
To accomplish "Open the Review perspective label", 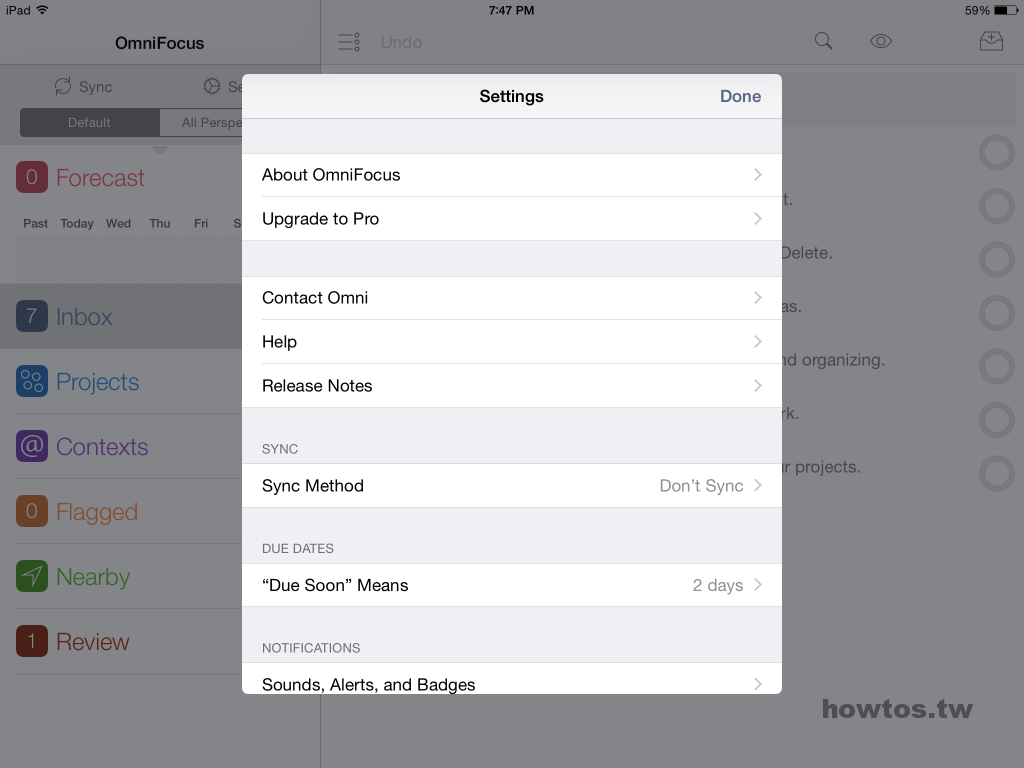I will 93,642.
